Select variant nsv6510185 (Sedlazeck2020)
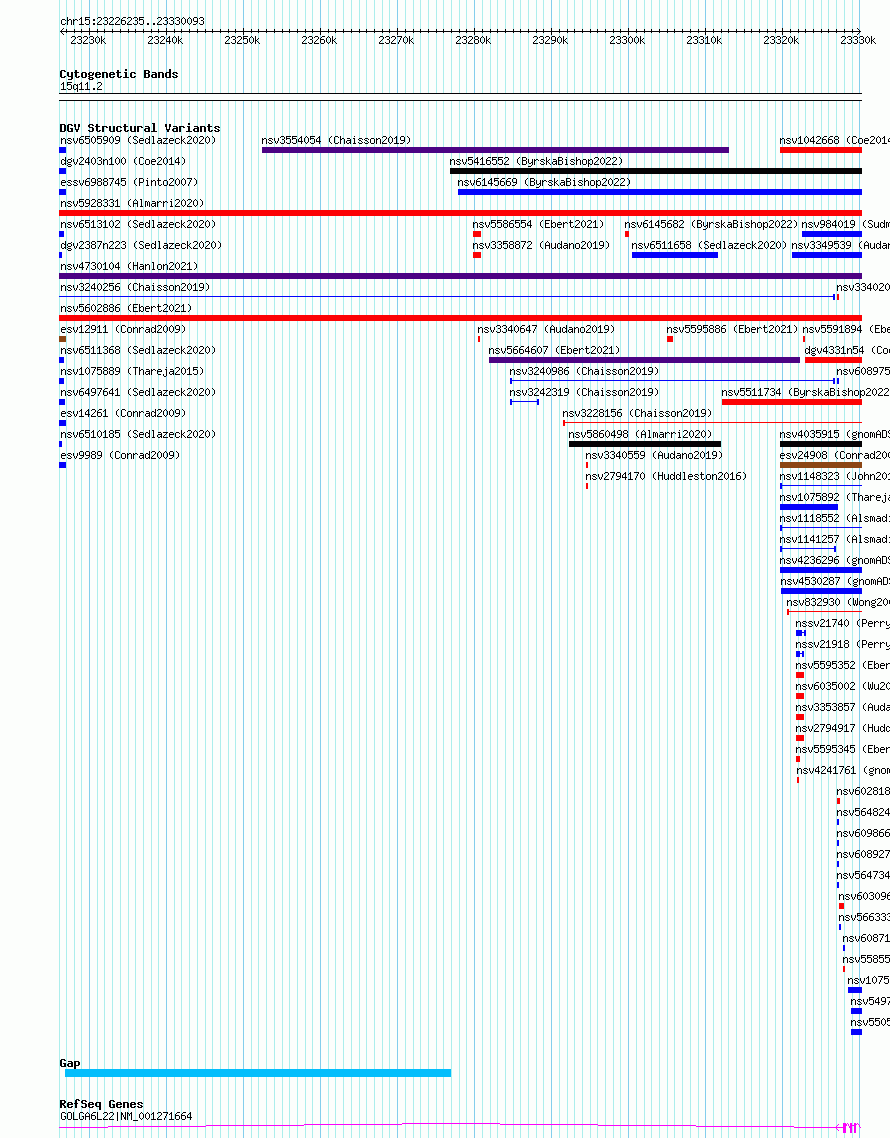890x1138 pixels. pyautogui.click(x=138, y=435)
